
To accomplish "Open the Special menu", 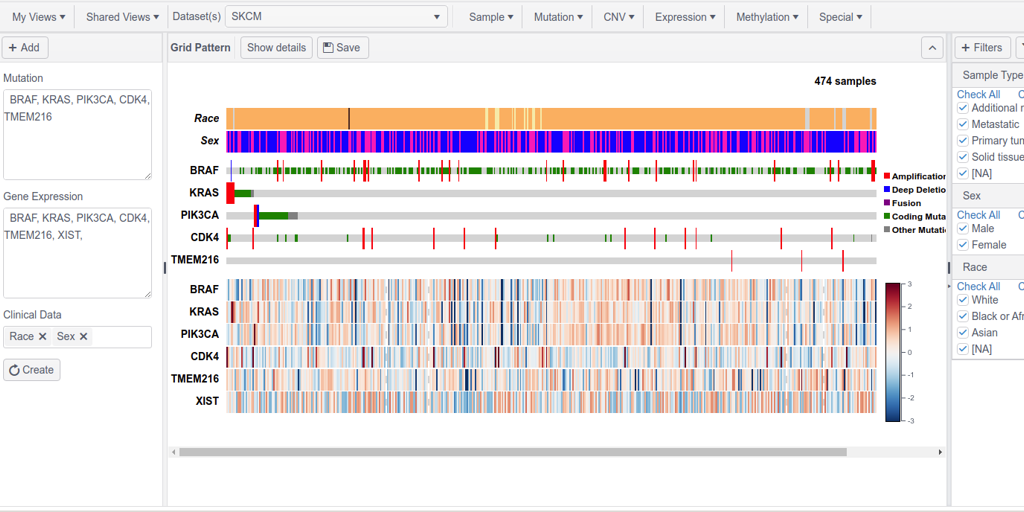I will (x=840, y=17).
